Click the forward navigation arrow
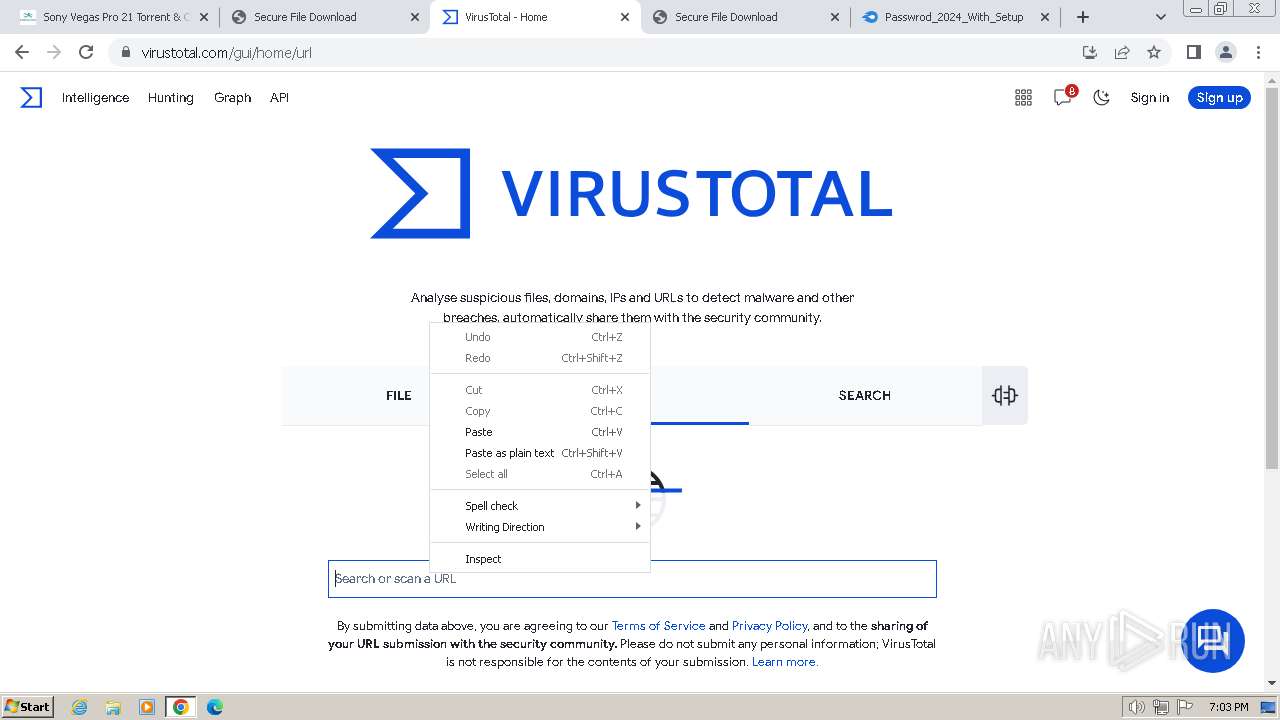Image resolution: width=1280 pixels, height=720 pixels. click(x=54, y=52)
